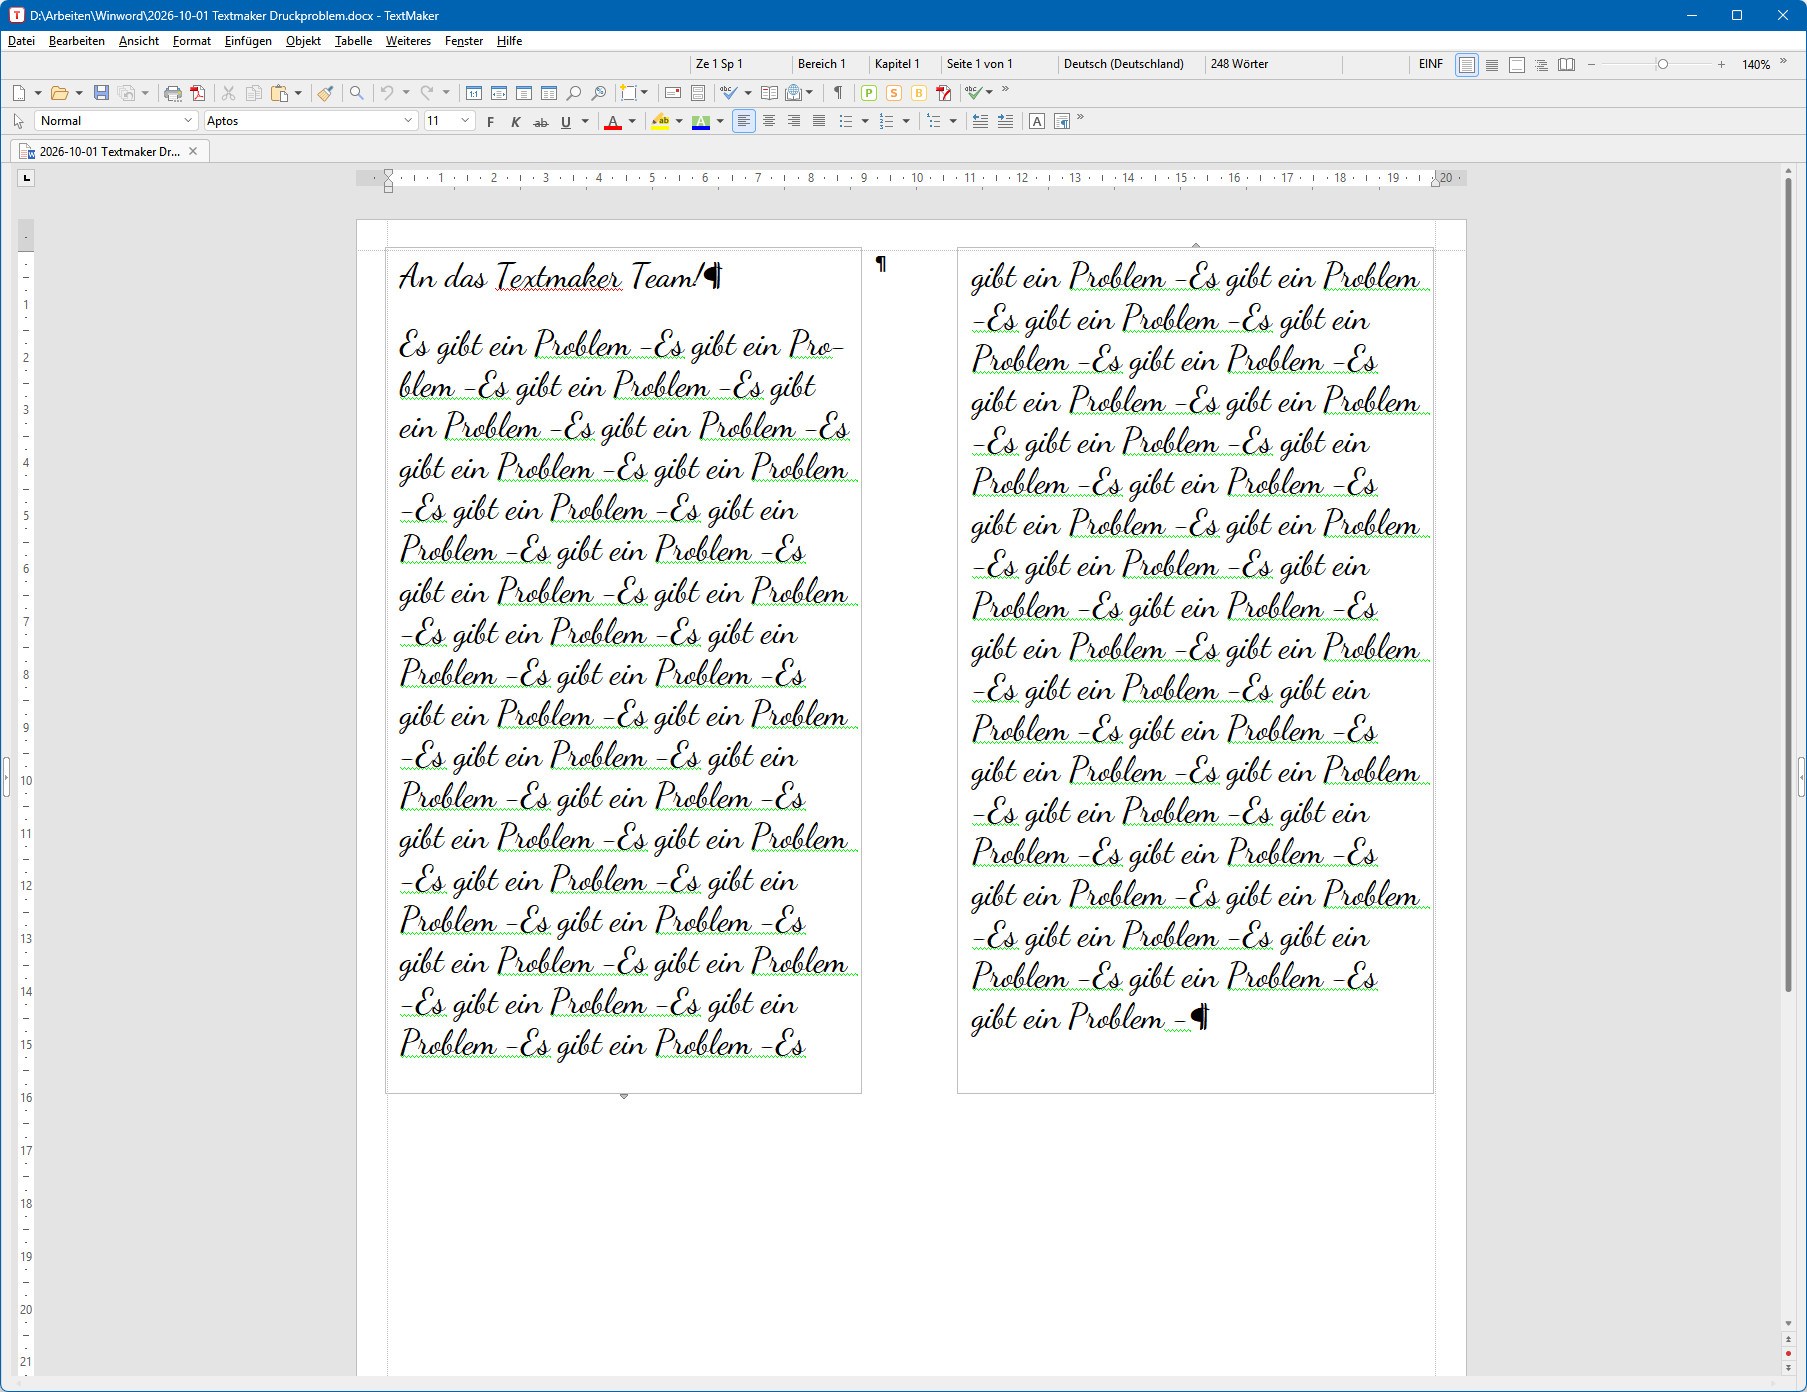Toggle bold formatting (F button)

[490, 122]
